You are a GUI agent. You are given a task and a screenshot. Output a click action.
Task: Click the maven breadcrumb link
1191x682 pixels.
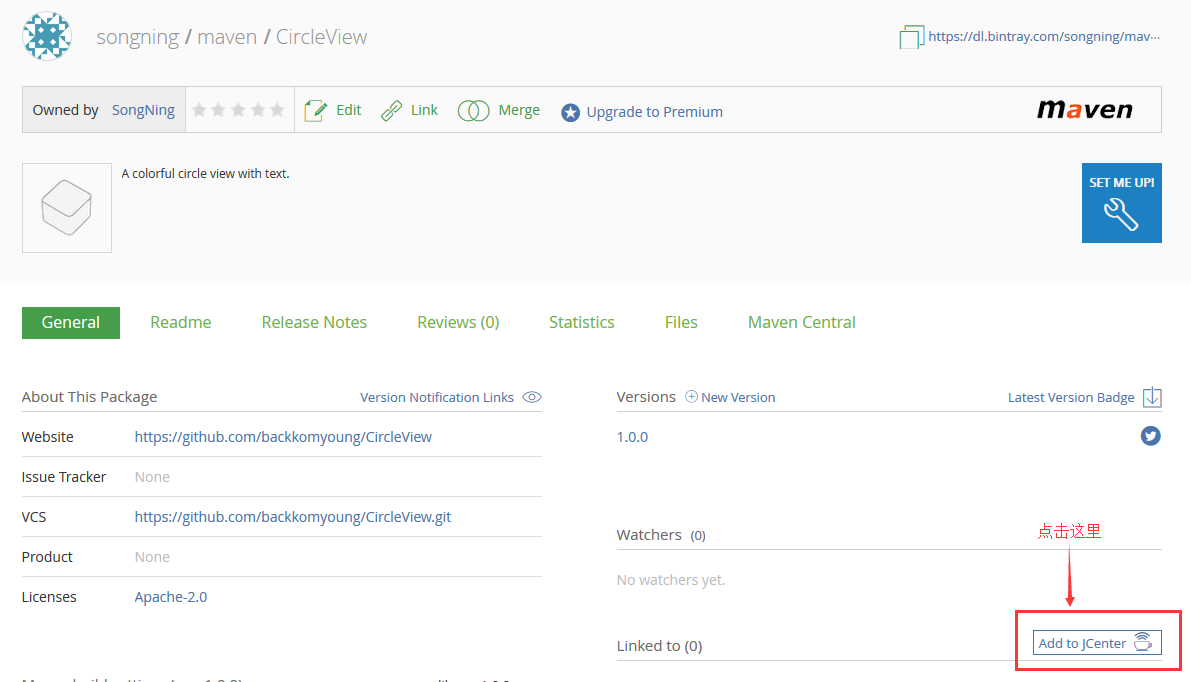[x=227, y=36]
